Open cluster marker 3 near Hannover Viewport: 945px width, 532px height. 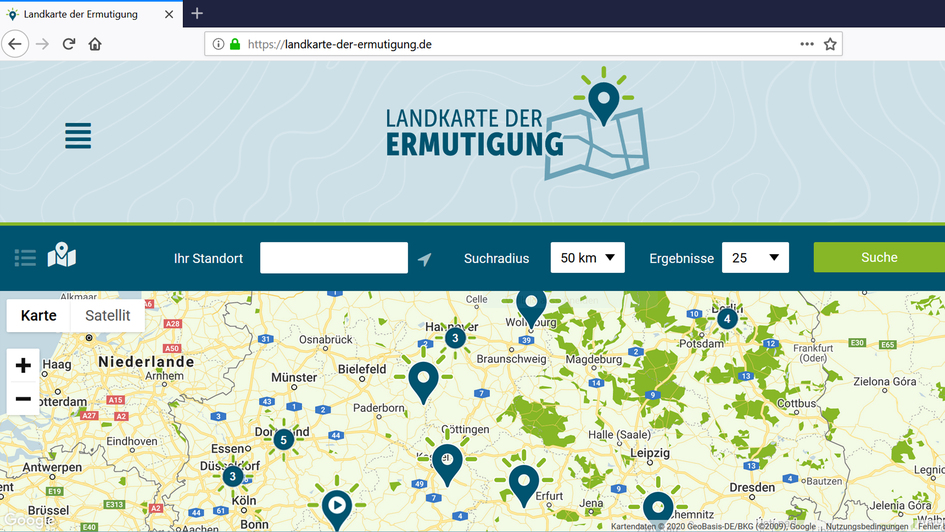point(455,338)
